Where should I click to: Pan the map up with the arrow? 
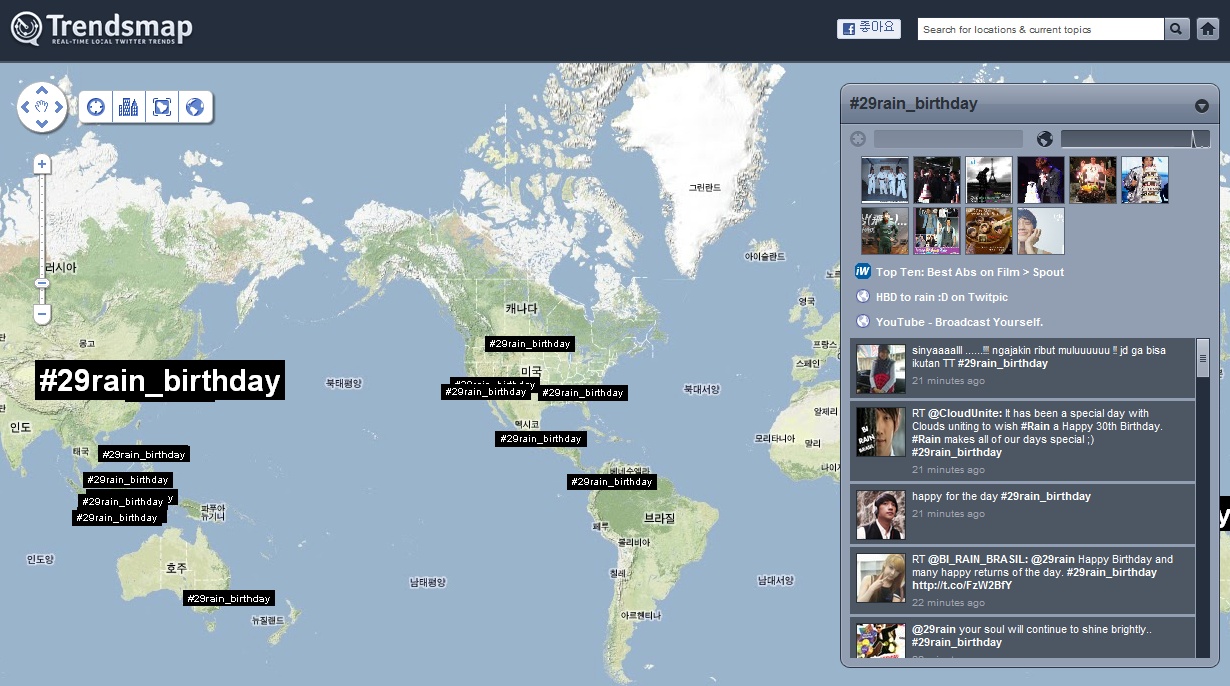click(x=42, y=89)
